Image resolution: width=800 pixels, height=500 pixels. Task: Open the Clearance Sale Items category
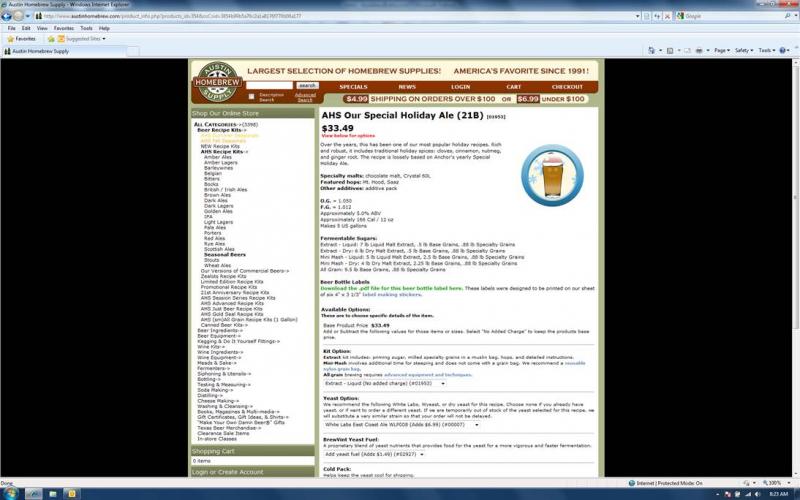tap(223, 434)
